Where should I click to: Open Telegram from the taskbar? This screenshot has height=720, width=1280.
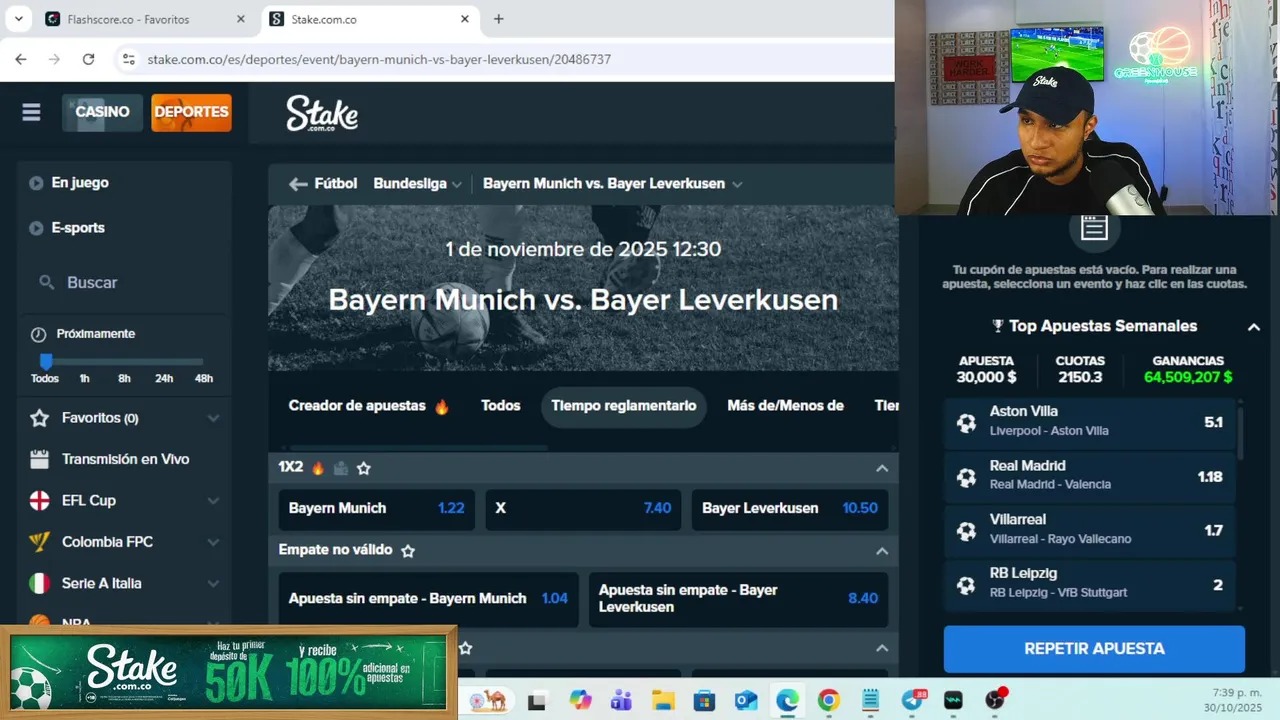[x=912, y=700]
